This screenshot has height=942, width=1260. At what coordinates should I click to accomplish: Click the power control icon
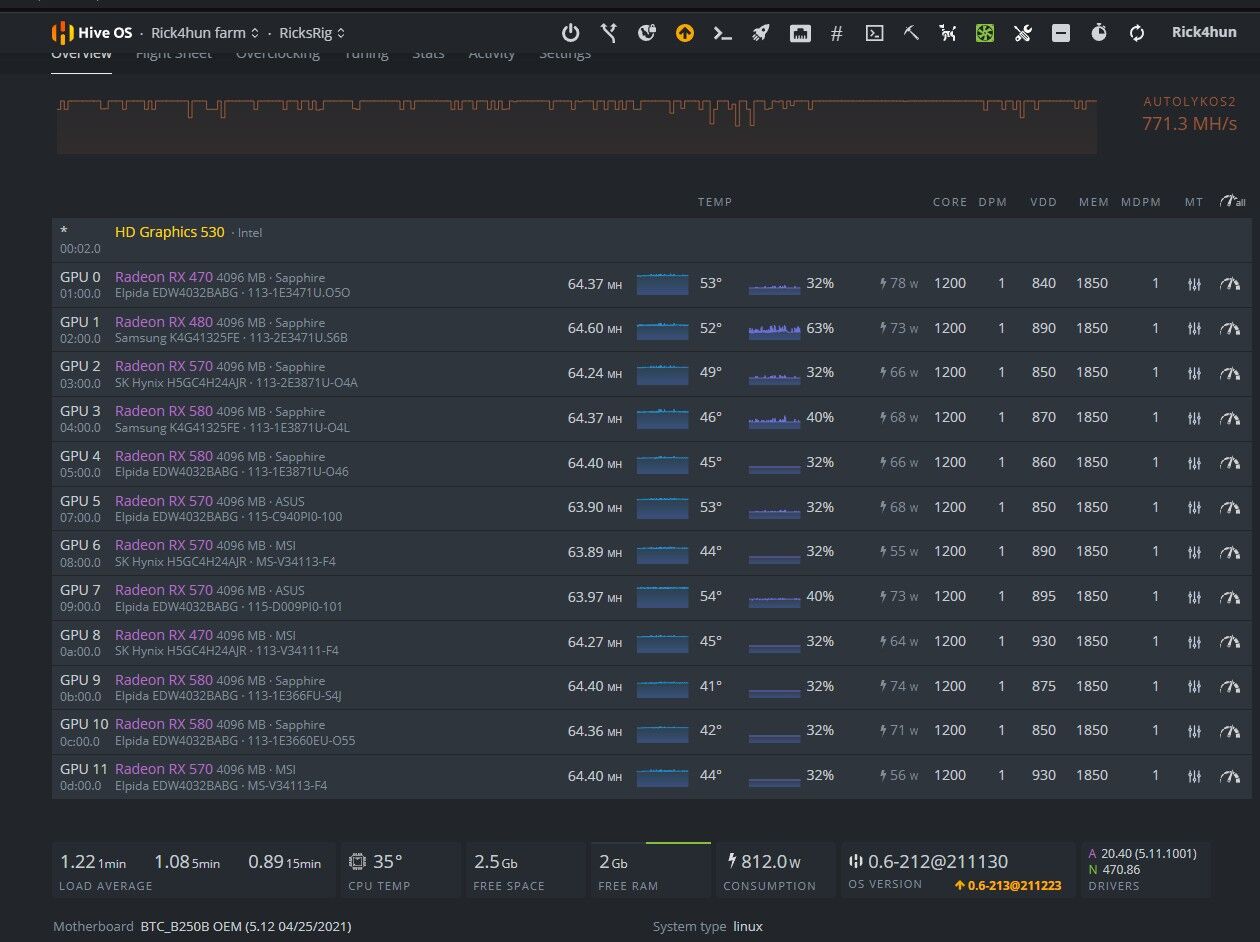(x=570, y=33)
